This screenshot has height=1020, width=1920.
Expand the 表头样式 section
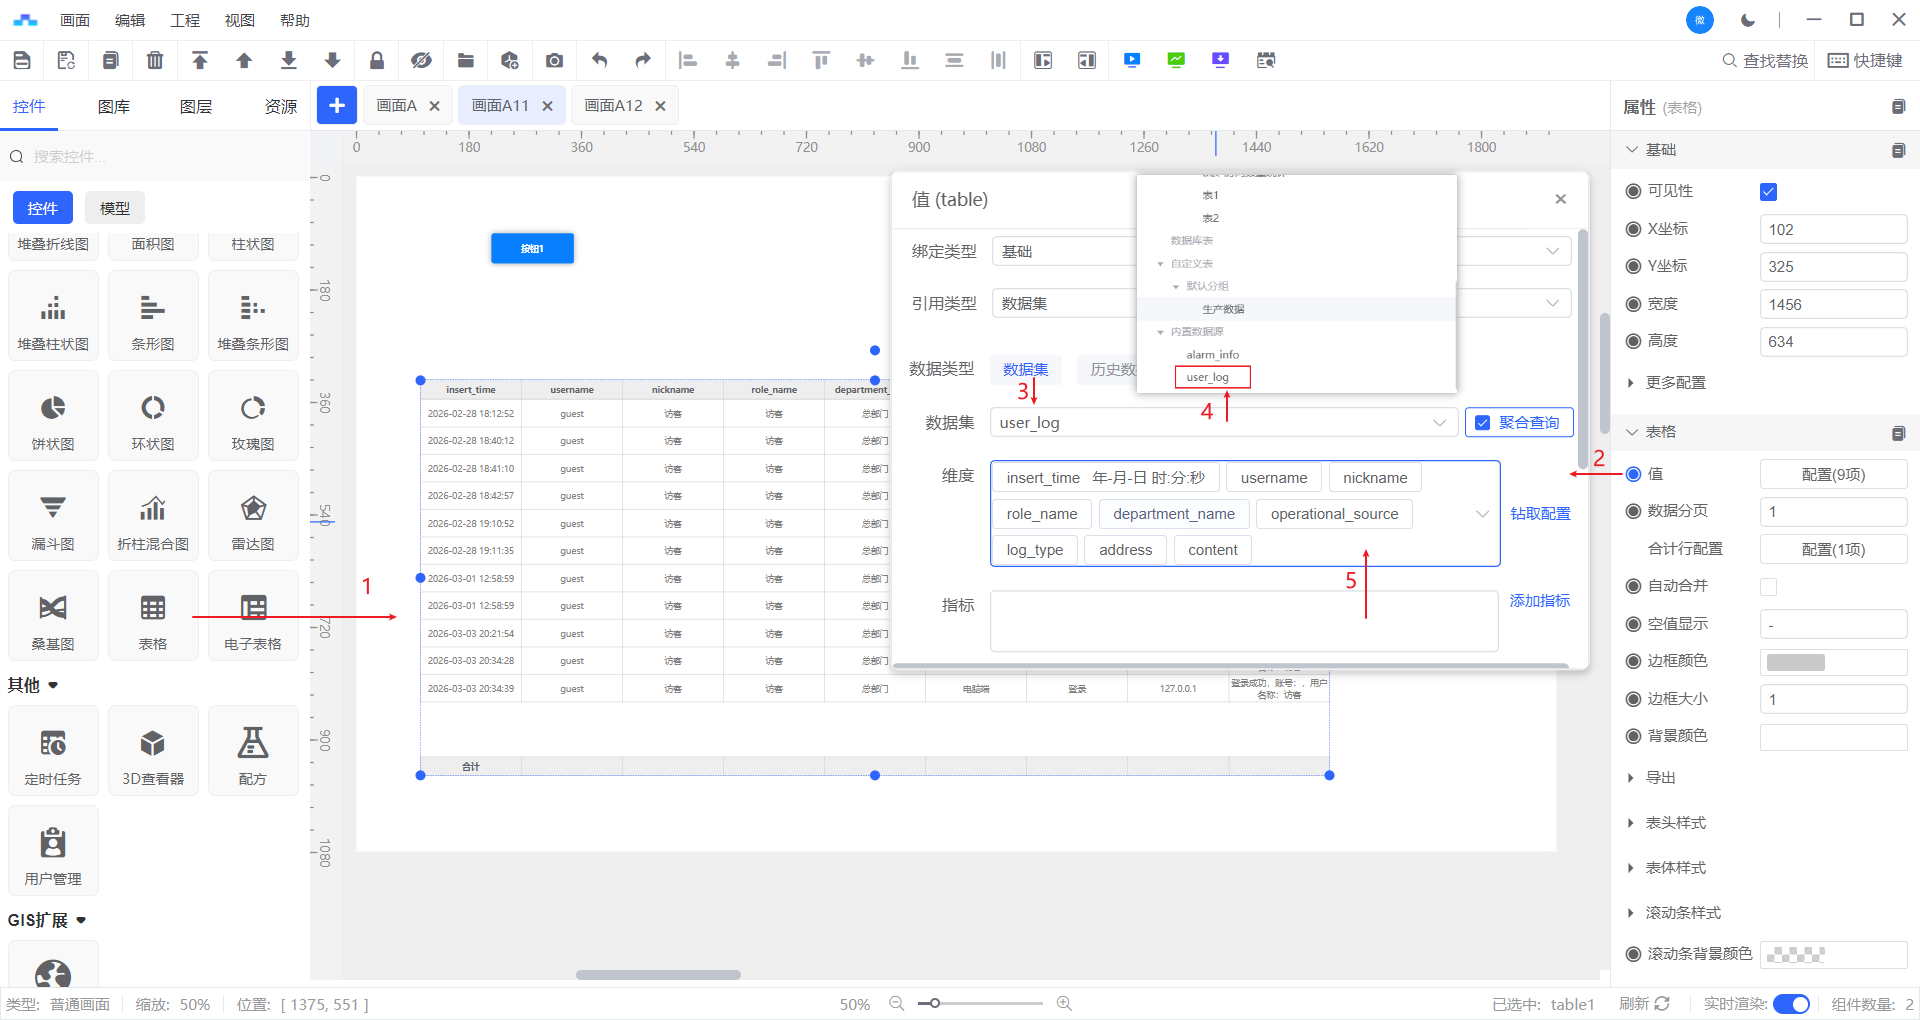[1675, 823]
